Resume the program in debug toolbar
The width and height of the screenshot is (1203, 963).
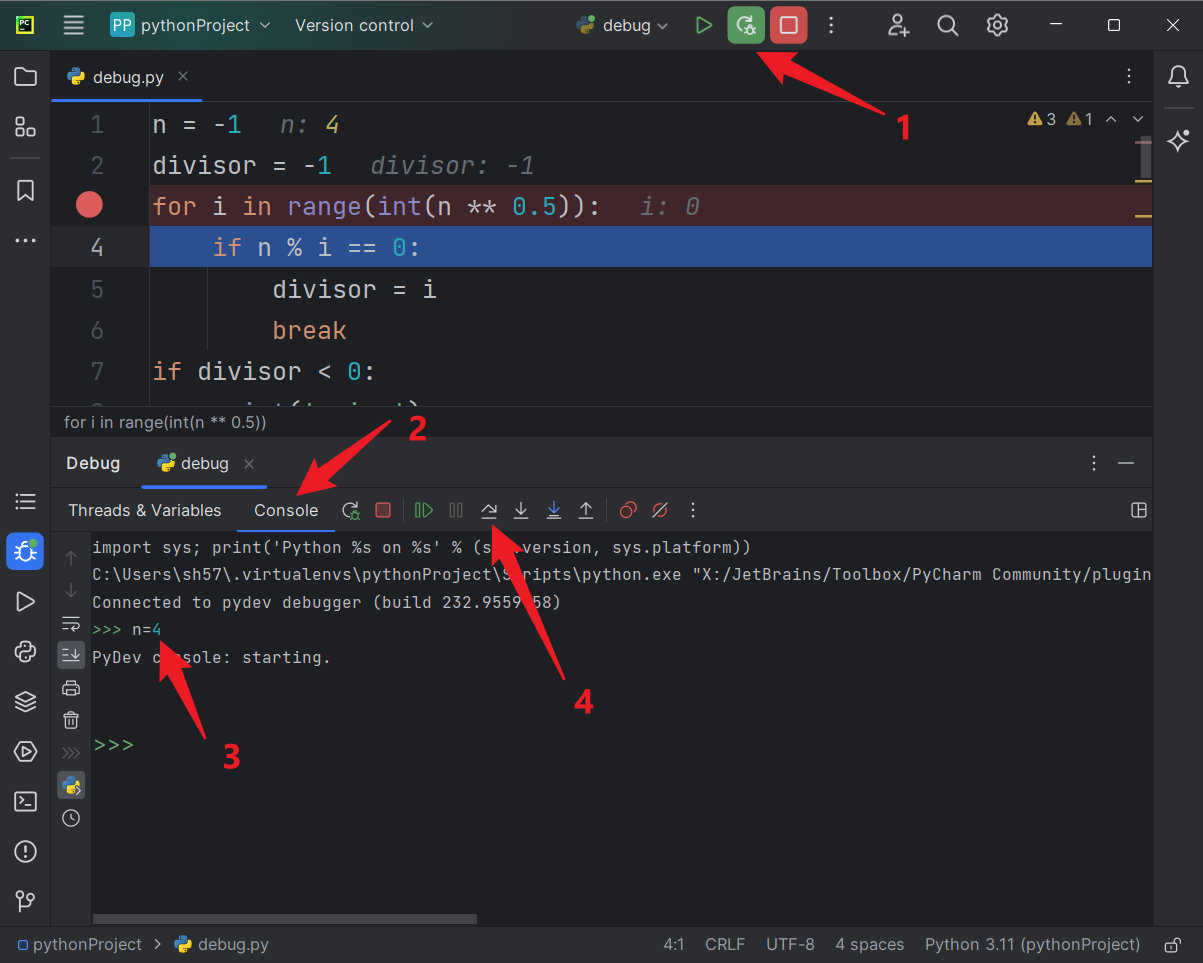point(424,510)
